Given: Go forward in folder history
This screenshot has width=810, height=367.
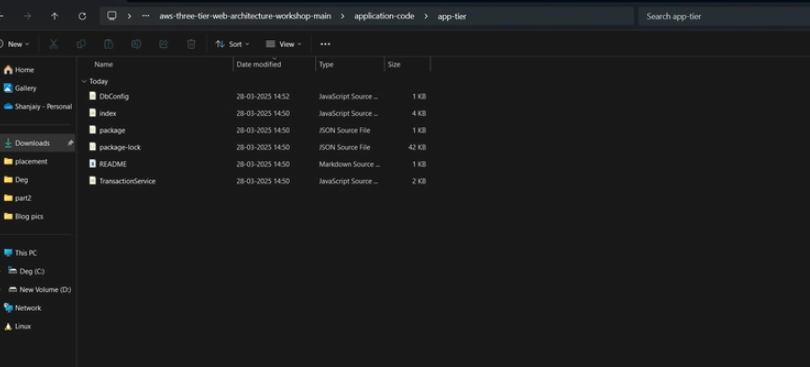Looking at the screenshot, I should tap(27, 16).
